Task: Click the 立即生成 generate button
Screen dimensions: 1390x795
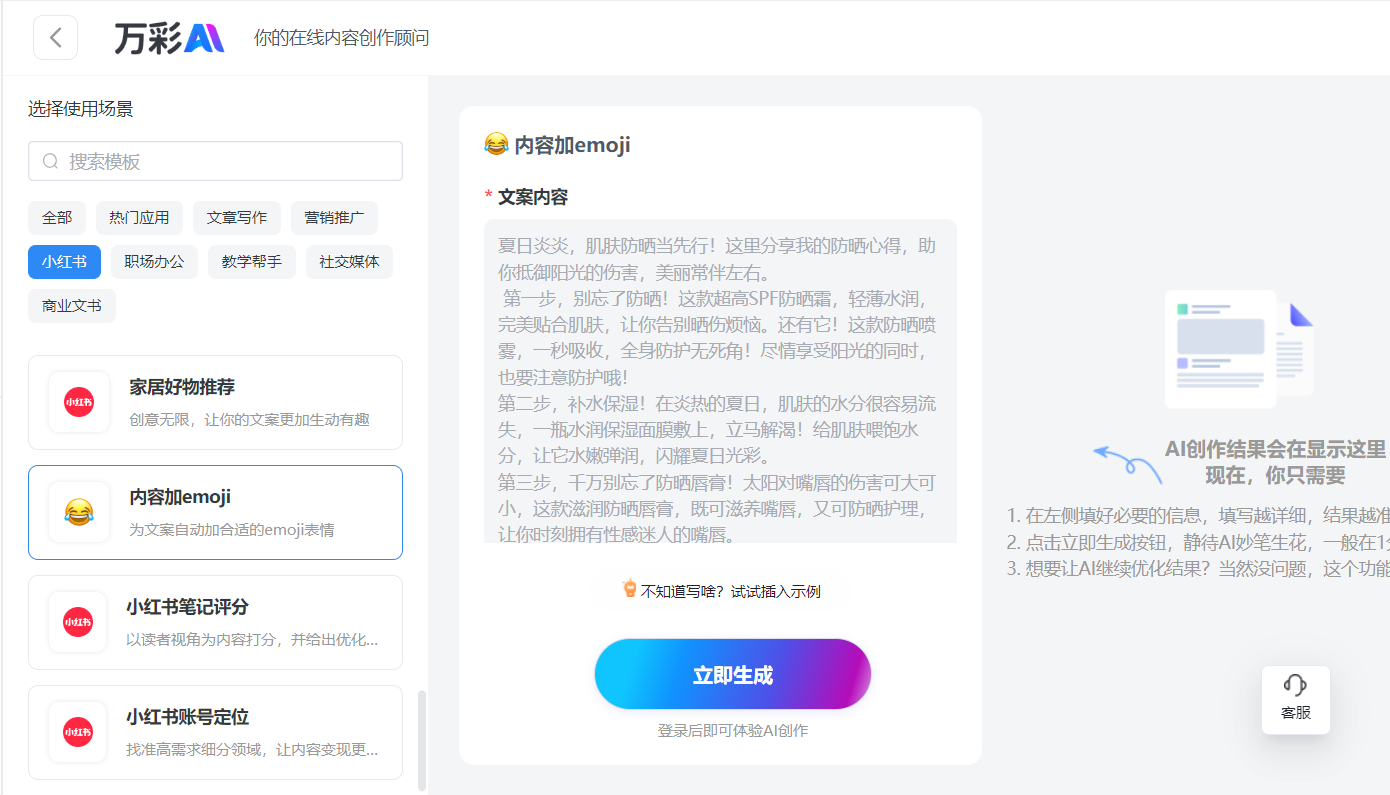Action: click(x=733, y=675)
